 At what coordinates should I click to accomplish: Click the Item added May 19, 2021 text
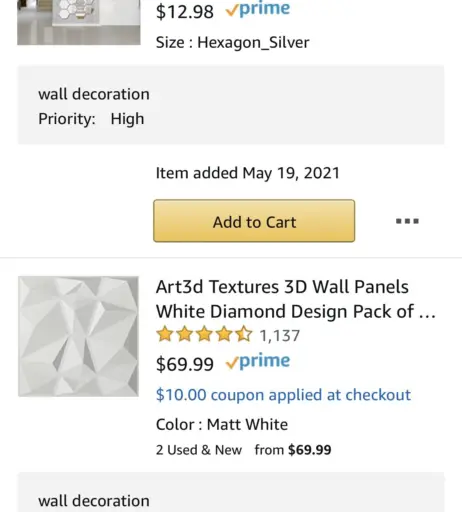point(248,173)
